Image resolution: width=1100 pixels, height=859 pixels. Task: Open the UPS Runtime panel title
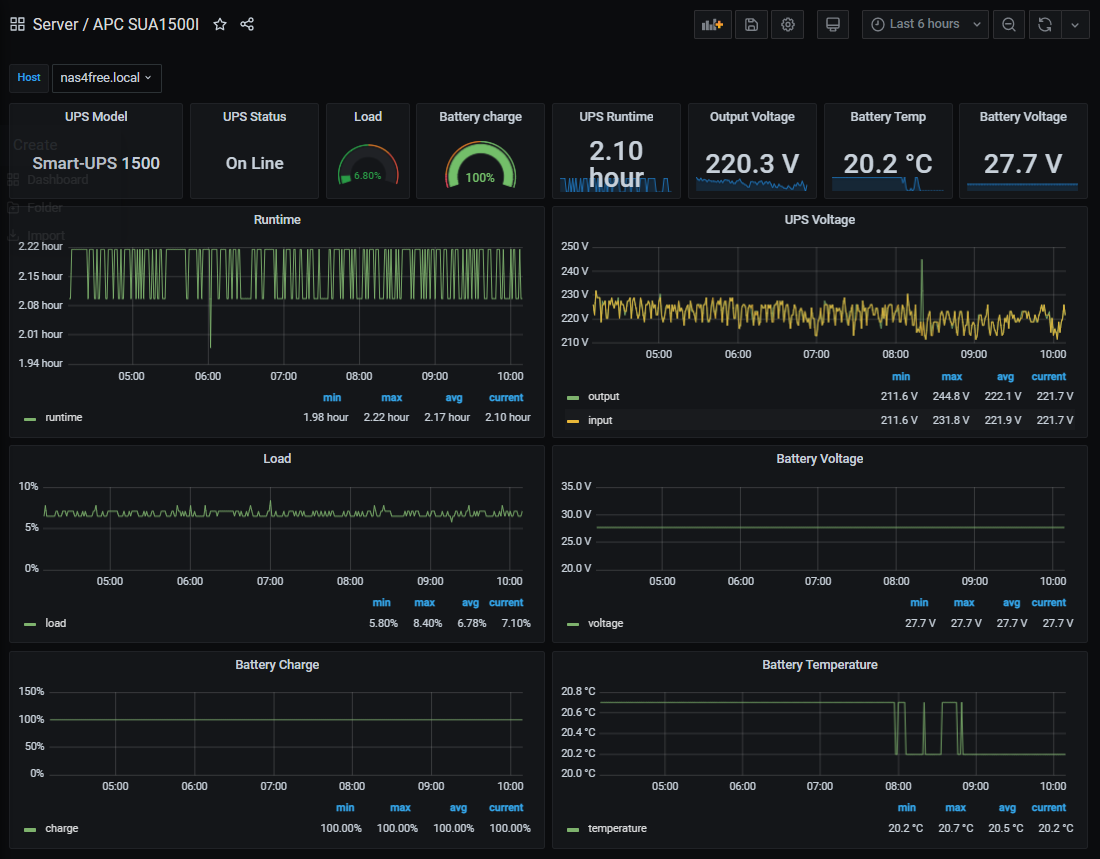pos(616,116)
